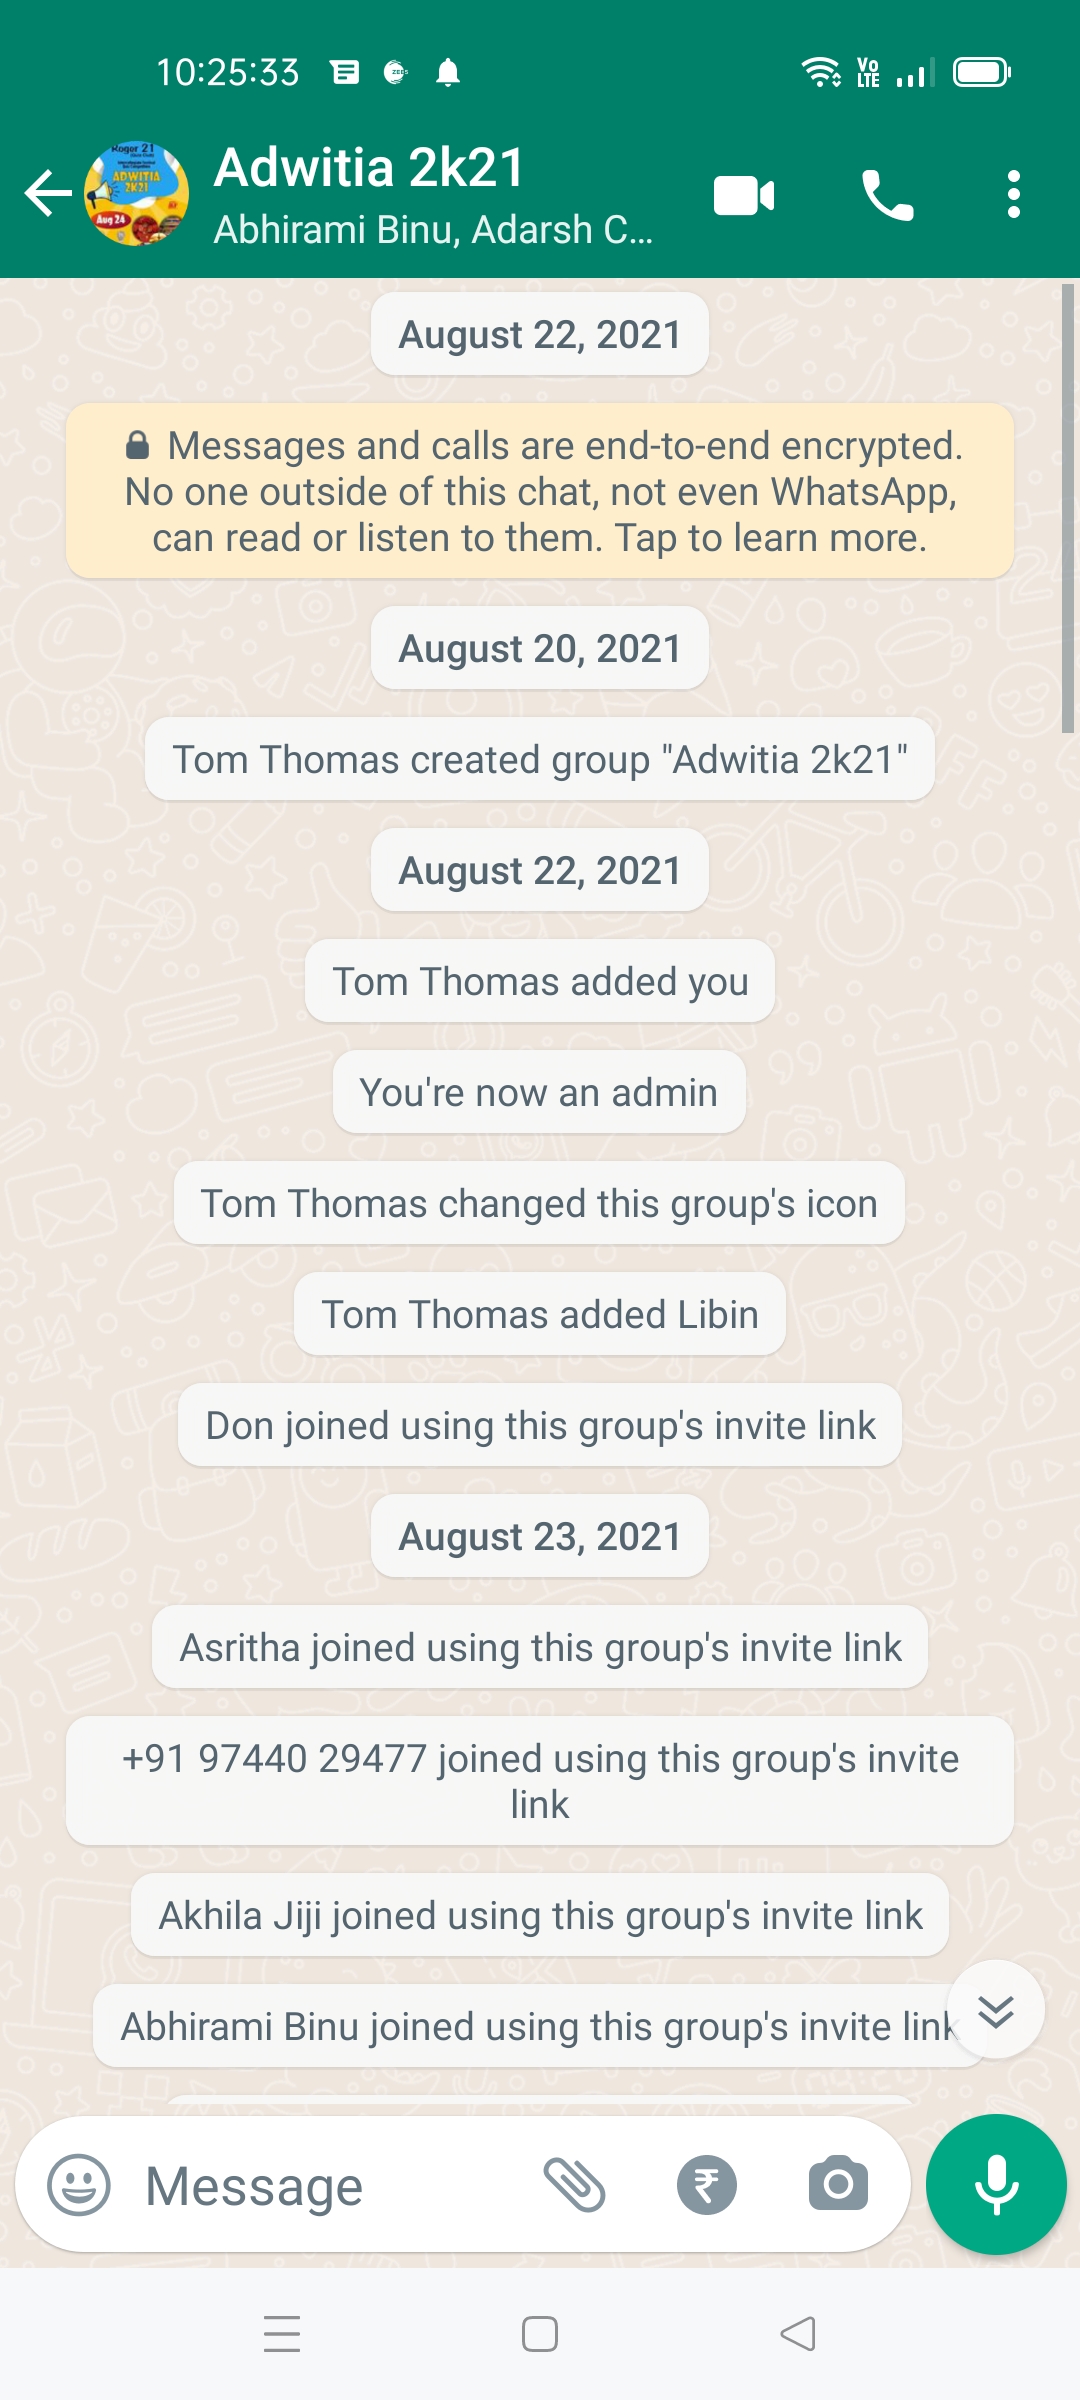Jump to latest messages with double chevron
The width and height of the screenshot is (1080, 2400).
pyautogui.click(x=996, y=2011)
